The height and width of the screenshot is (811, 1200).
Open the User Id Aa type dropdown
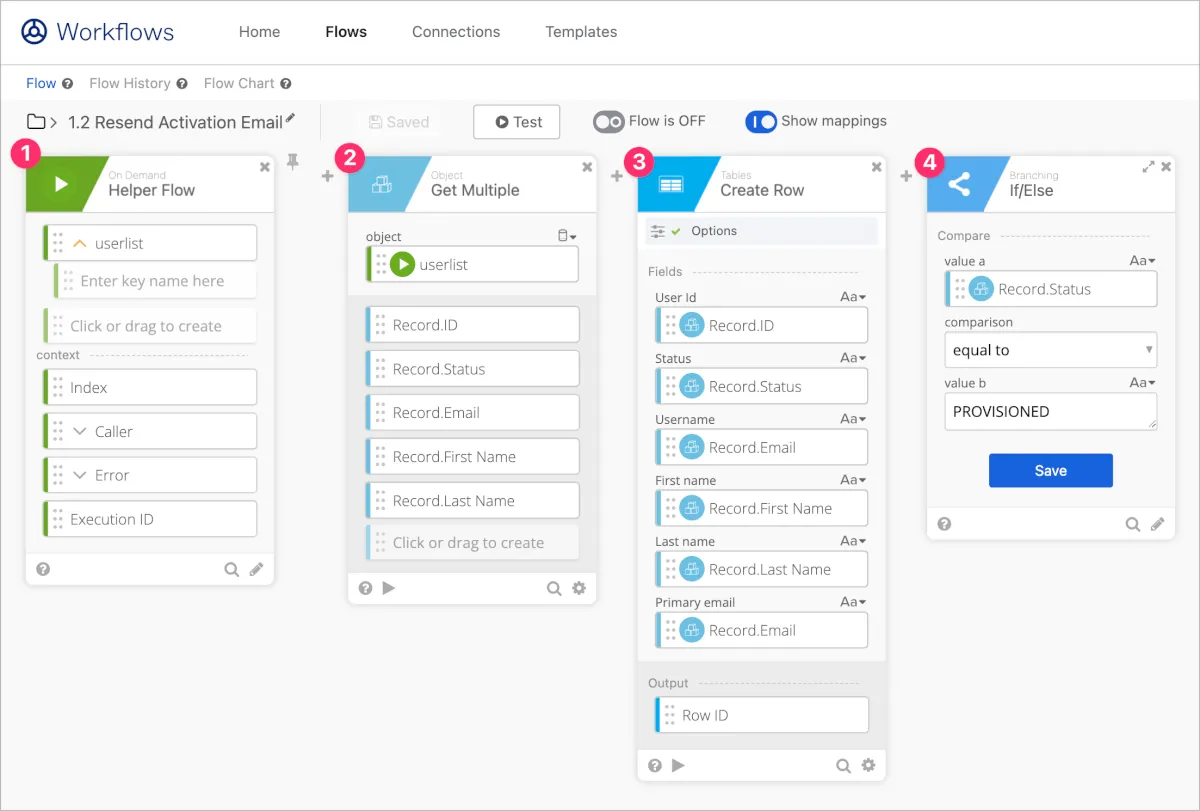pyautogui.click(x=853, y=297)
